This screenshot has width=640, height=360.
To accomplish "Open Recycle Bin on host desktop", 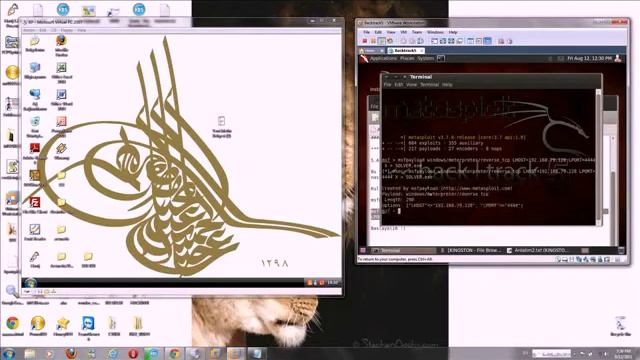I will 620,324.
